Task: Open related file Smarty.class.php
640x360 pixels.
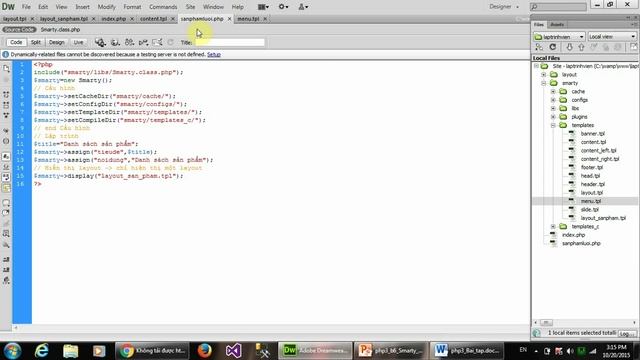Action: 60,29
